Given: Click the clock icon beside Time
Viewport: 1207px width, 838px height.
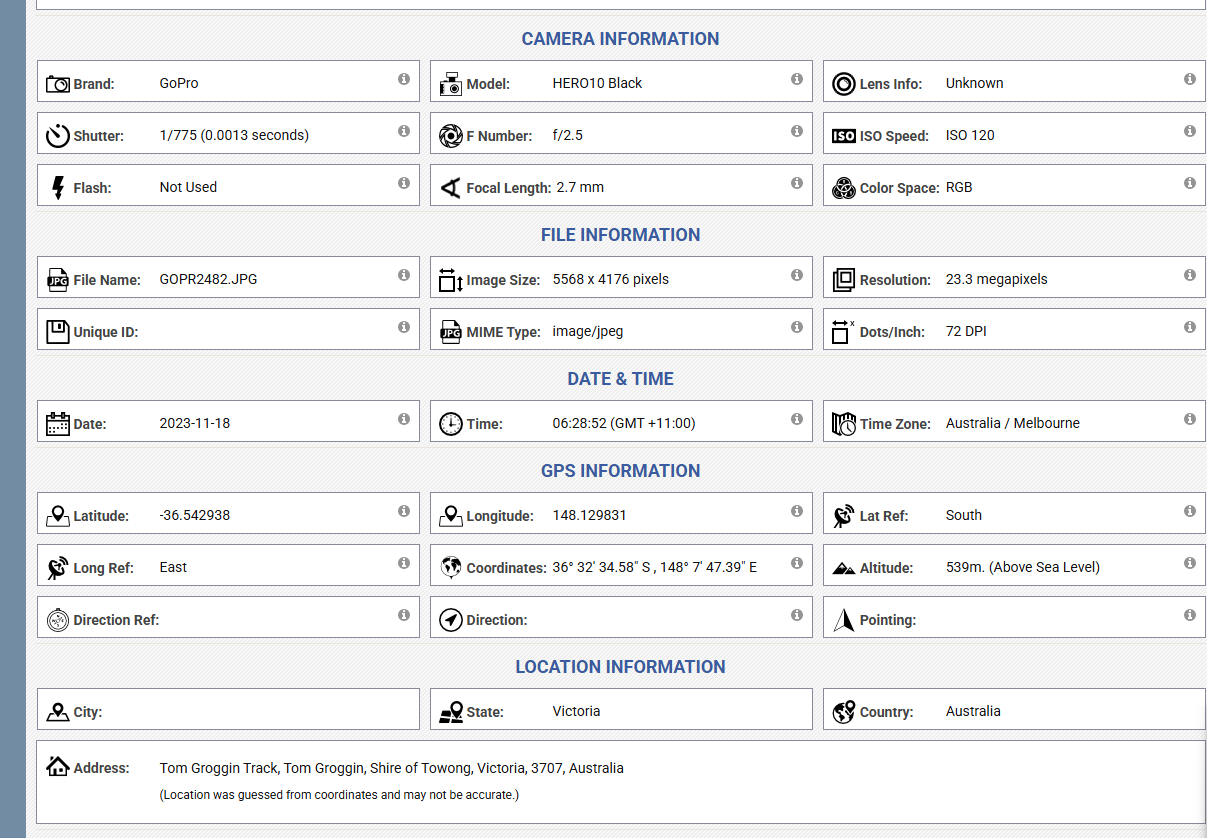Looking at the screenshot, I should (451, 424).
